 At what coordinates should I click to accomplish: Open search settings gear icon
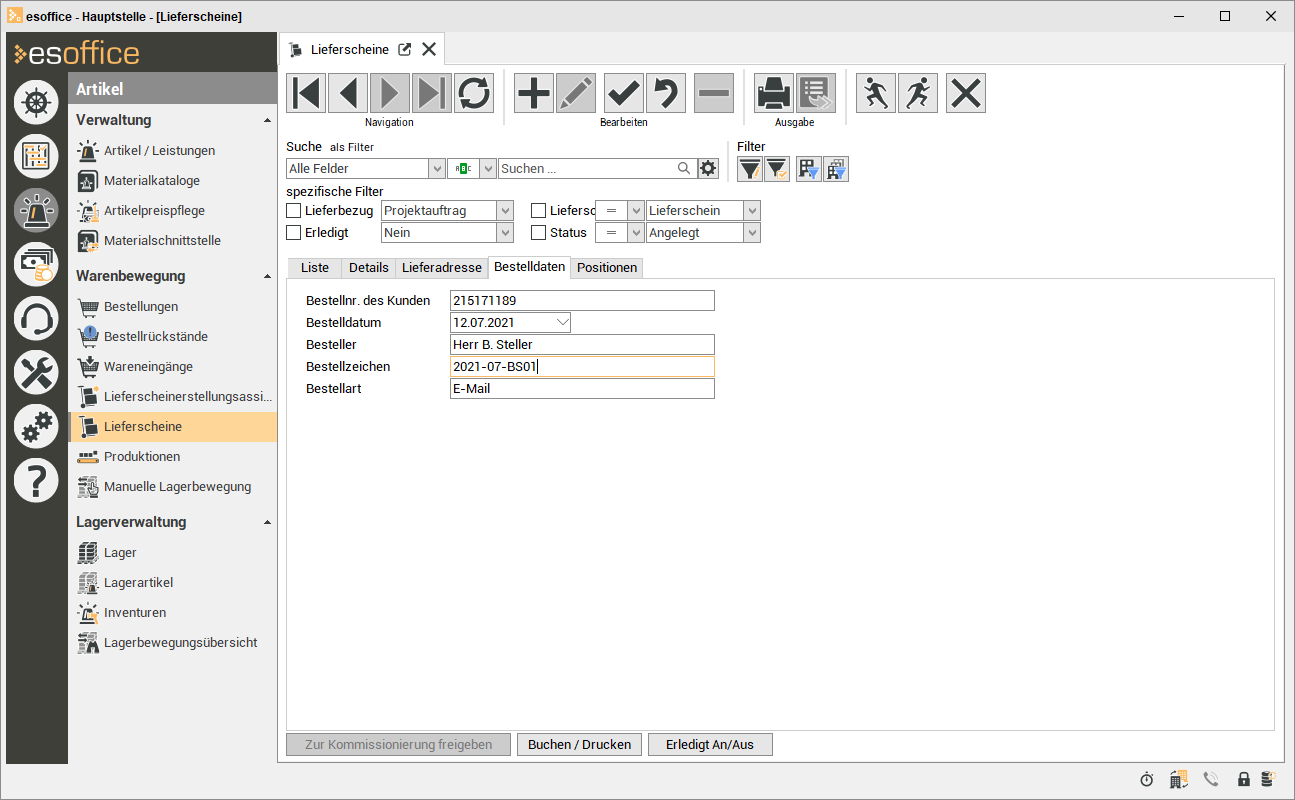tap(709, 168)
